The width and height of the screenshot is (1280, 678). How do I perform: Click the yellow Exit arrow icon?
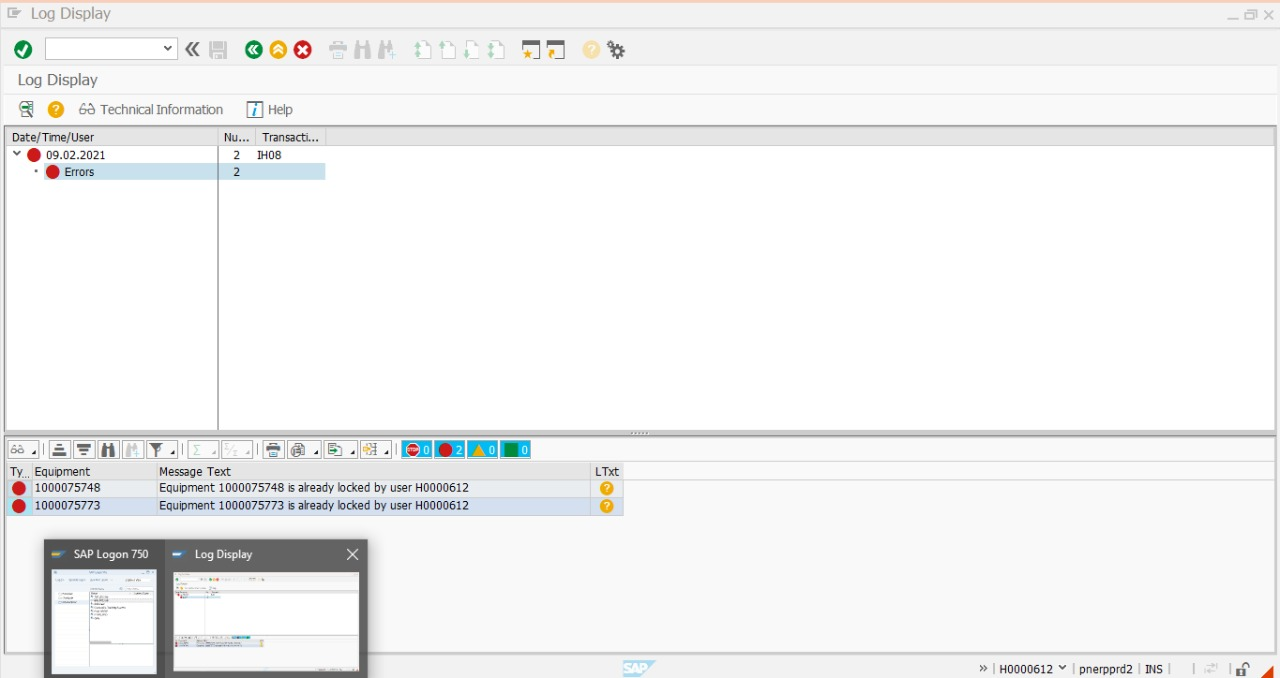tap(278, 50)
